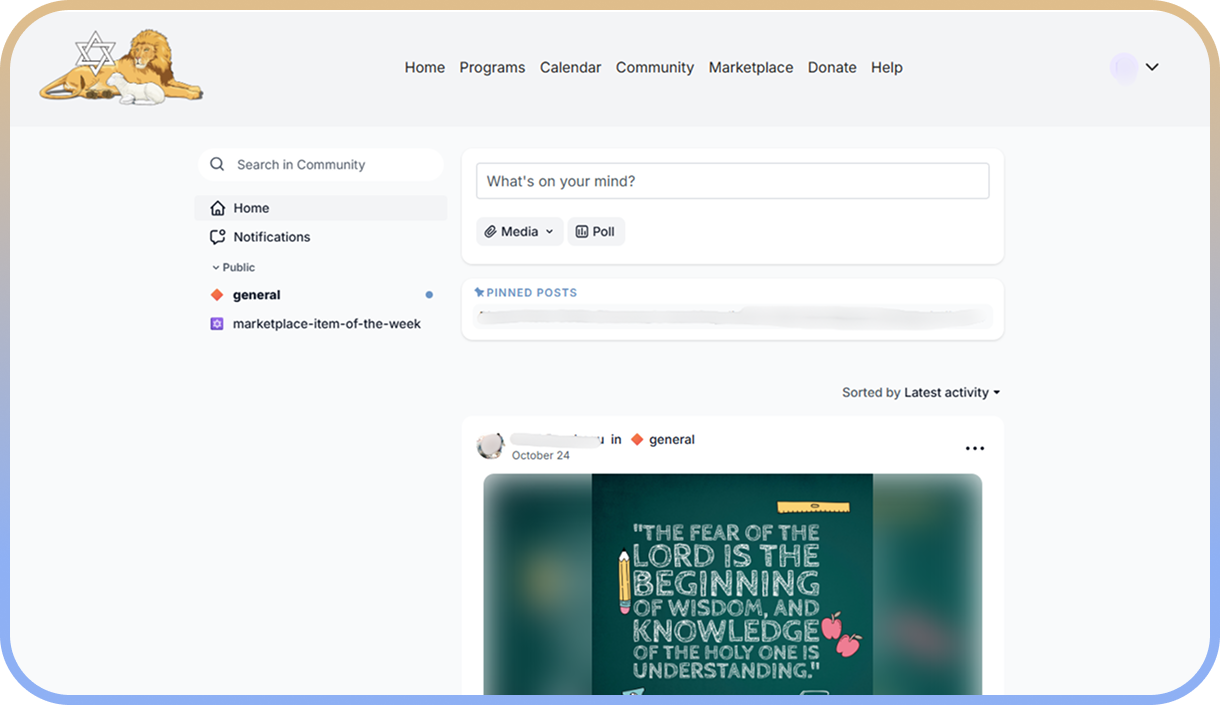The height and width of the screenshot is (705, 1220).
Task: Open the profile account dropdown at top right
Action: coord(1135,66)
